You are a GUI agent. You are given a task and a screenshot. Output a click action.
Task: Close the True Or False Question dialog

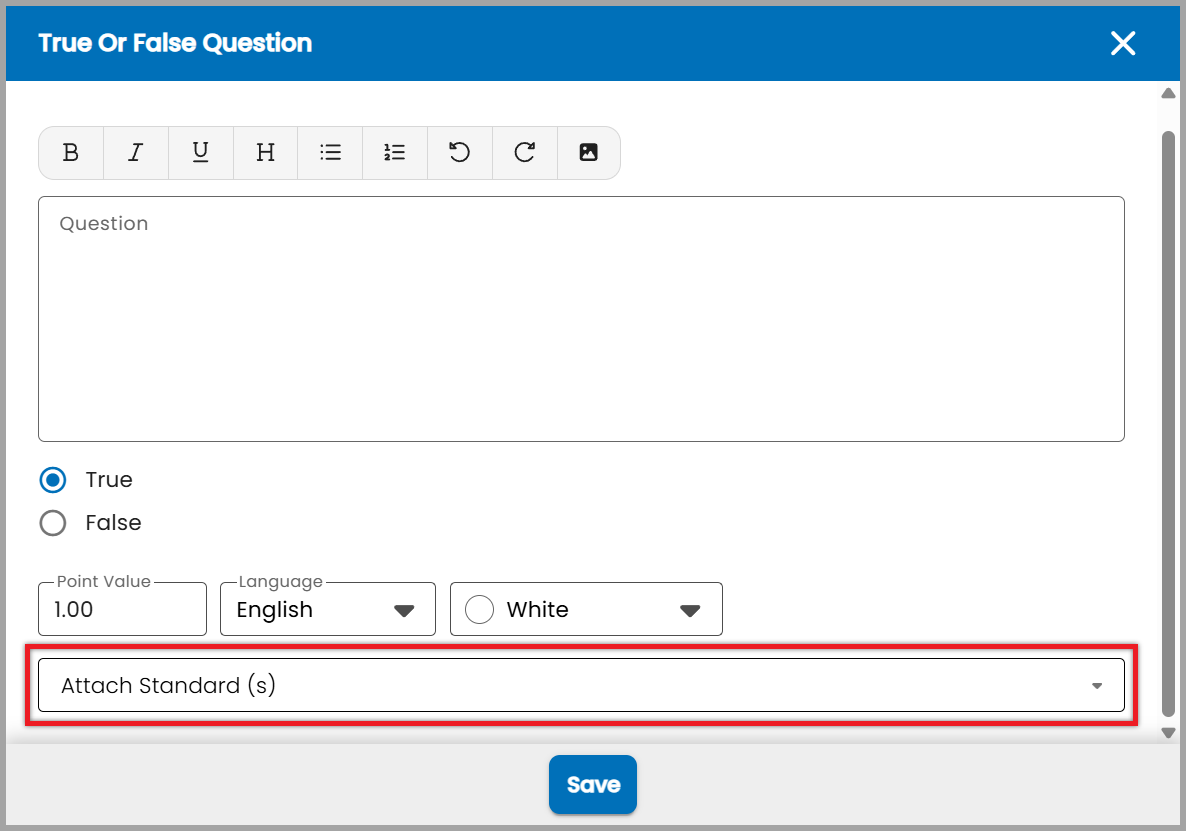[x=1123, y=43]
